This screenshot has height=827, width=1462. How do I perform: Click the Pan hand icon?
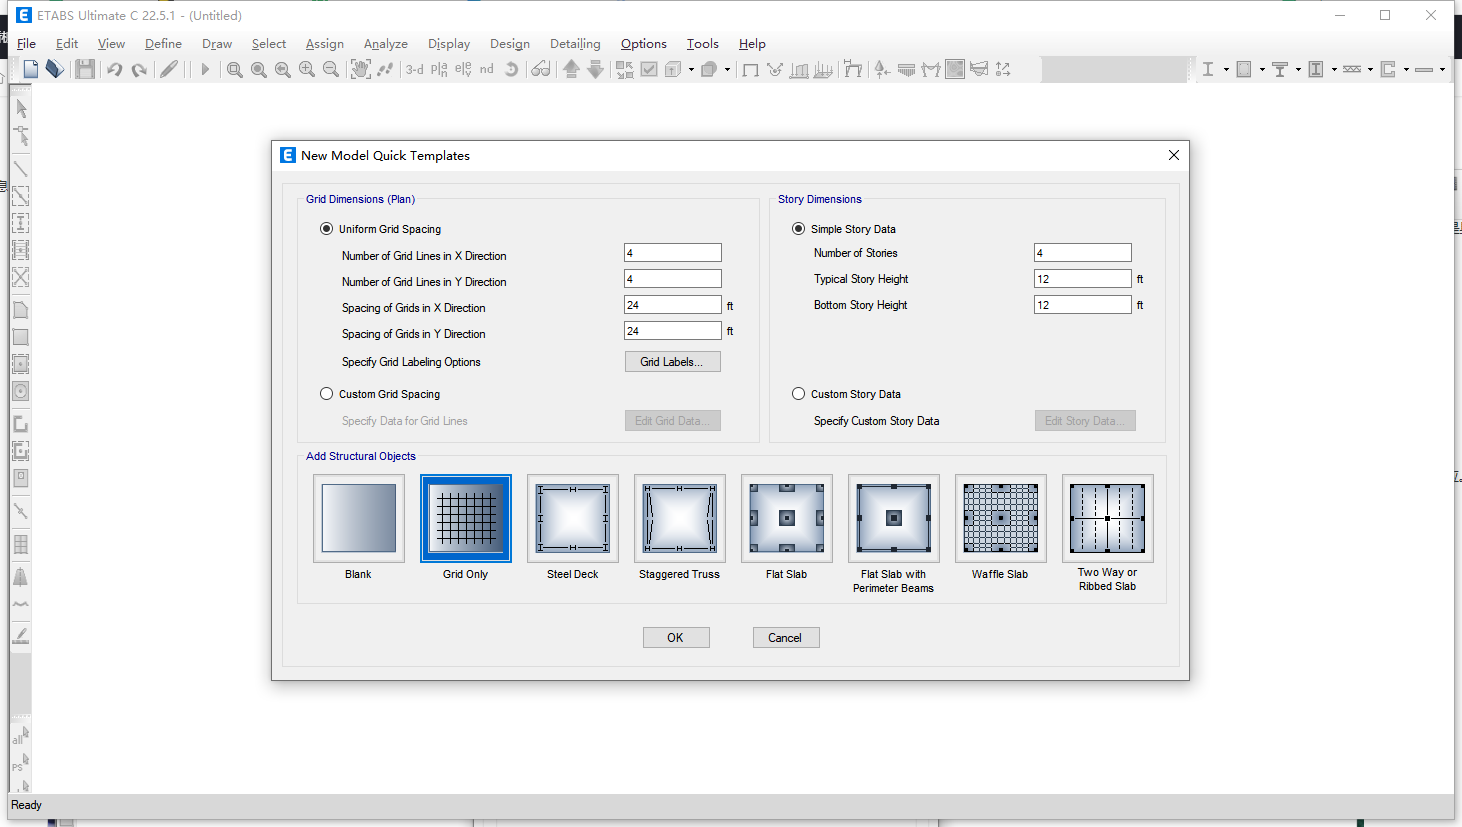360,69
